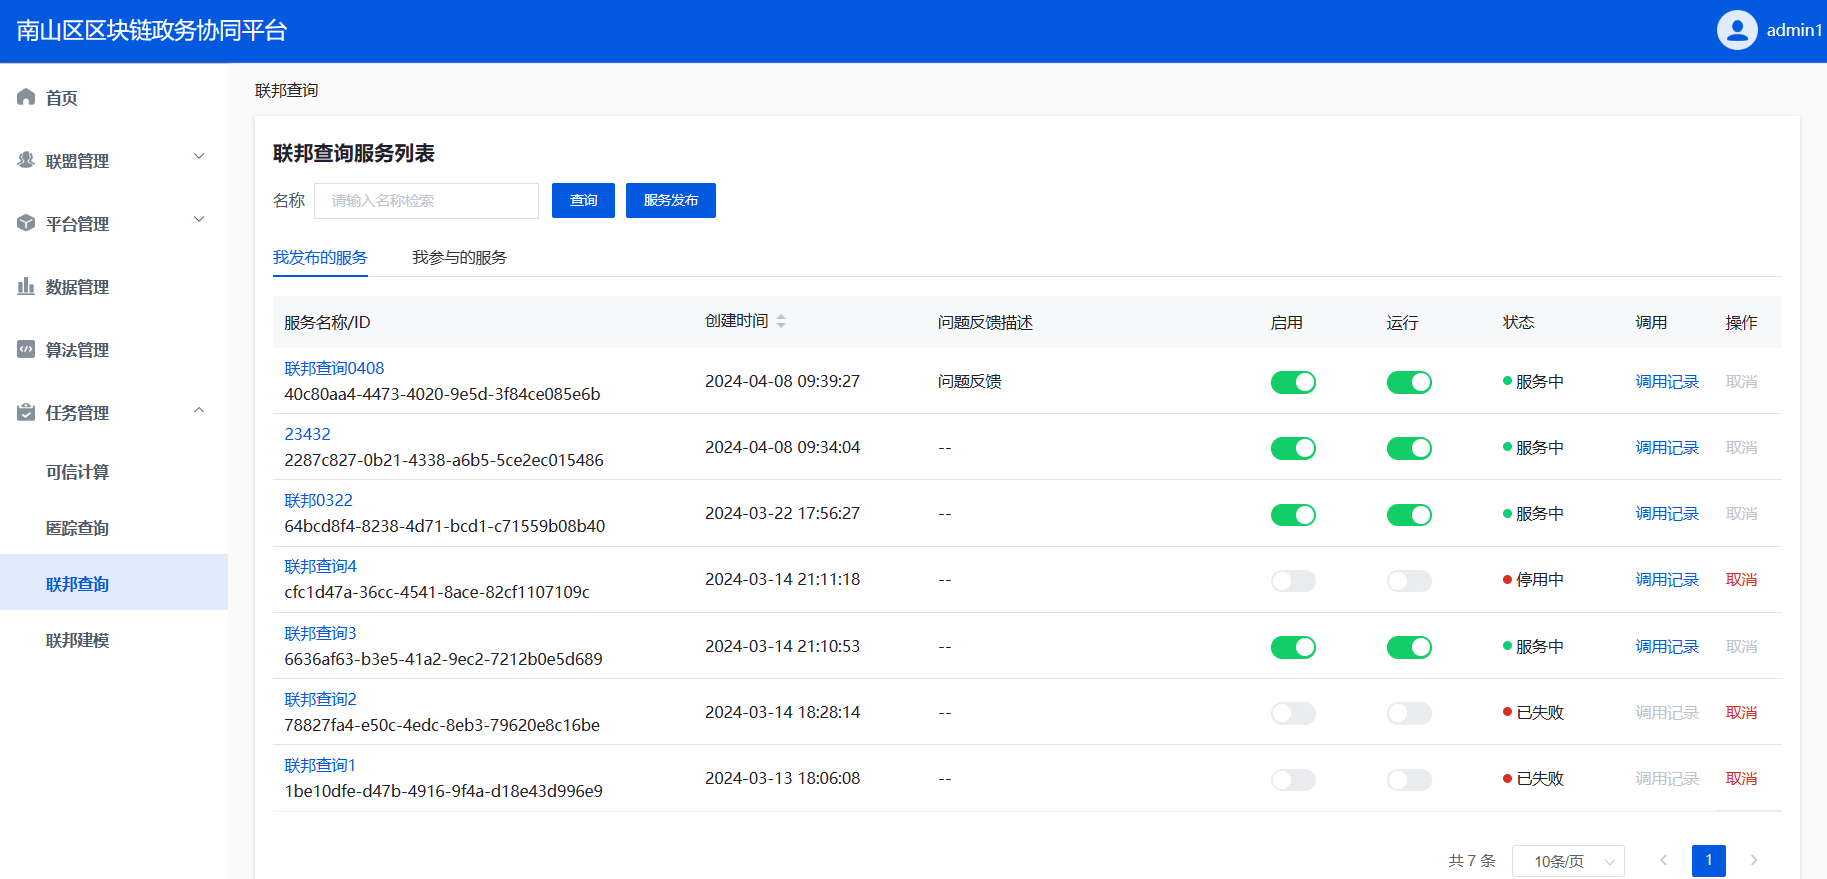Image resolution: width=1827 pixels, height=879 pixels.
Task: View 调用记录 for 联邦查询3
Action: pyautogui.click(x=1667, y=646)
